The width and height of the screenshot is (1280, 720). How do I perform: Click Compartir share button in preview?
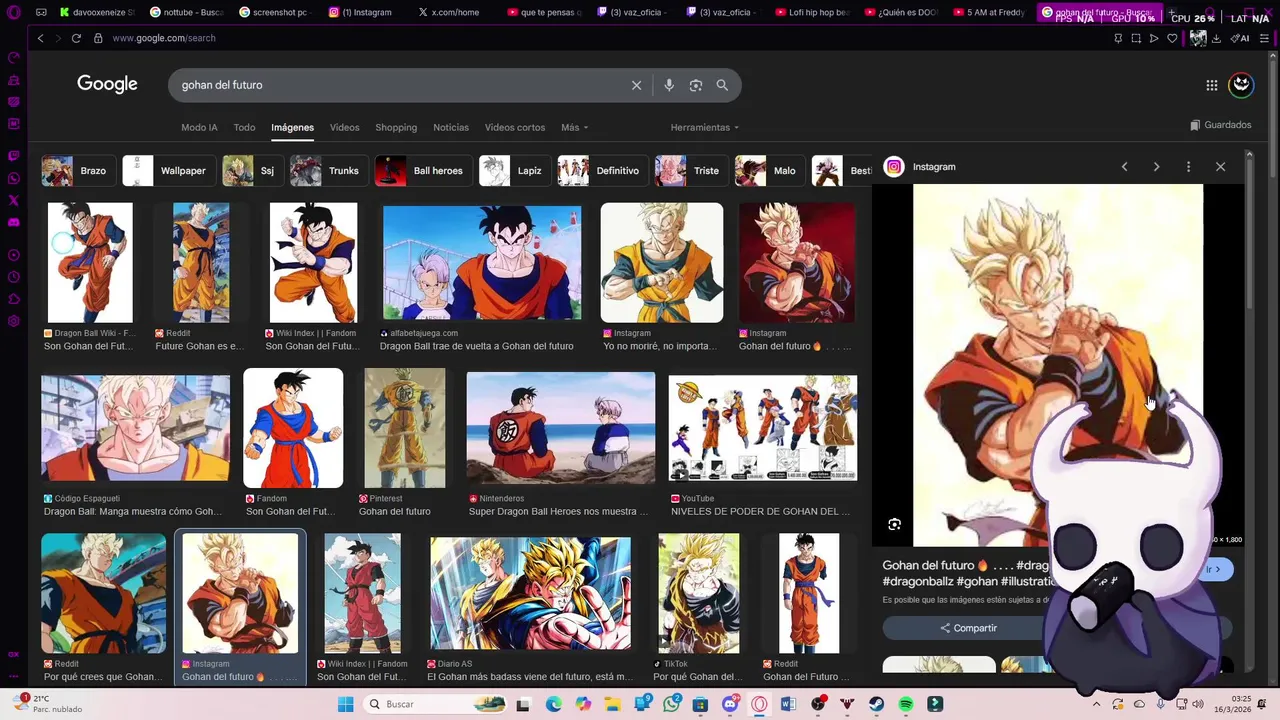click(968, 628)
